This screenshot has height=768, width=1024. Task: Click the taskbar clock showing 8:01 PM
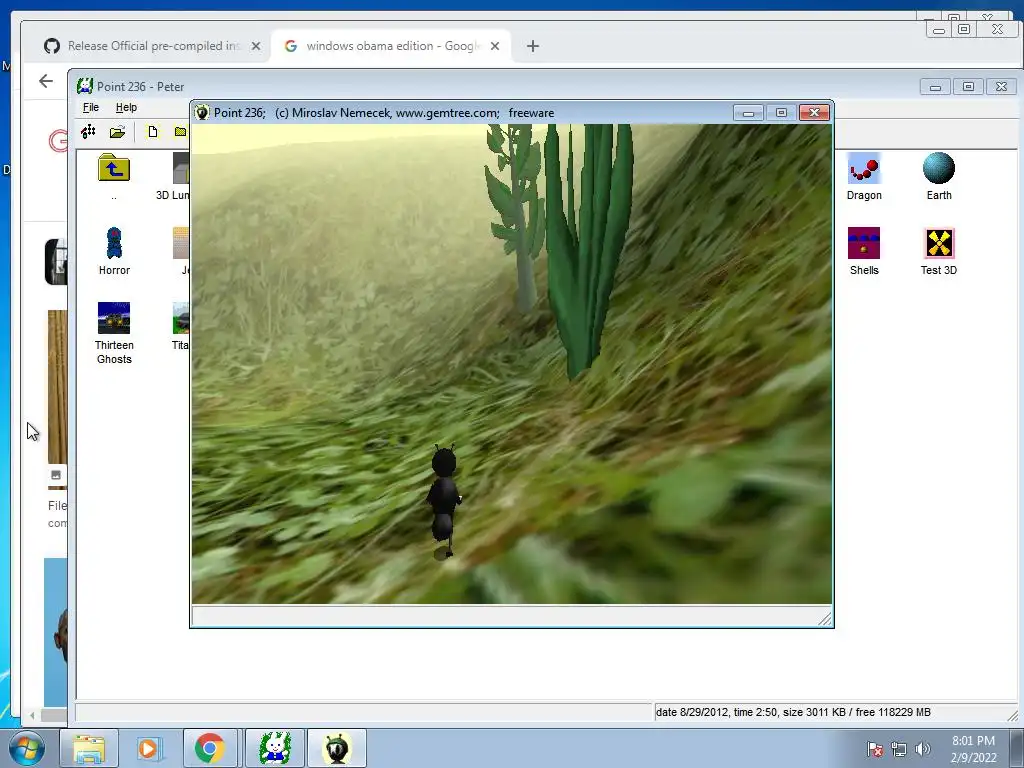pyautogui.click(x=973, y=749)
